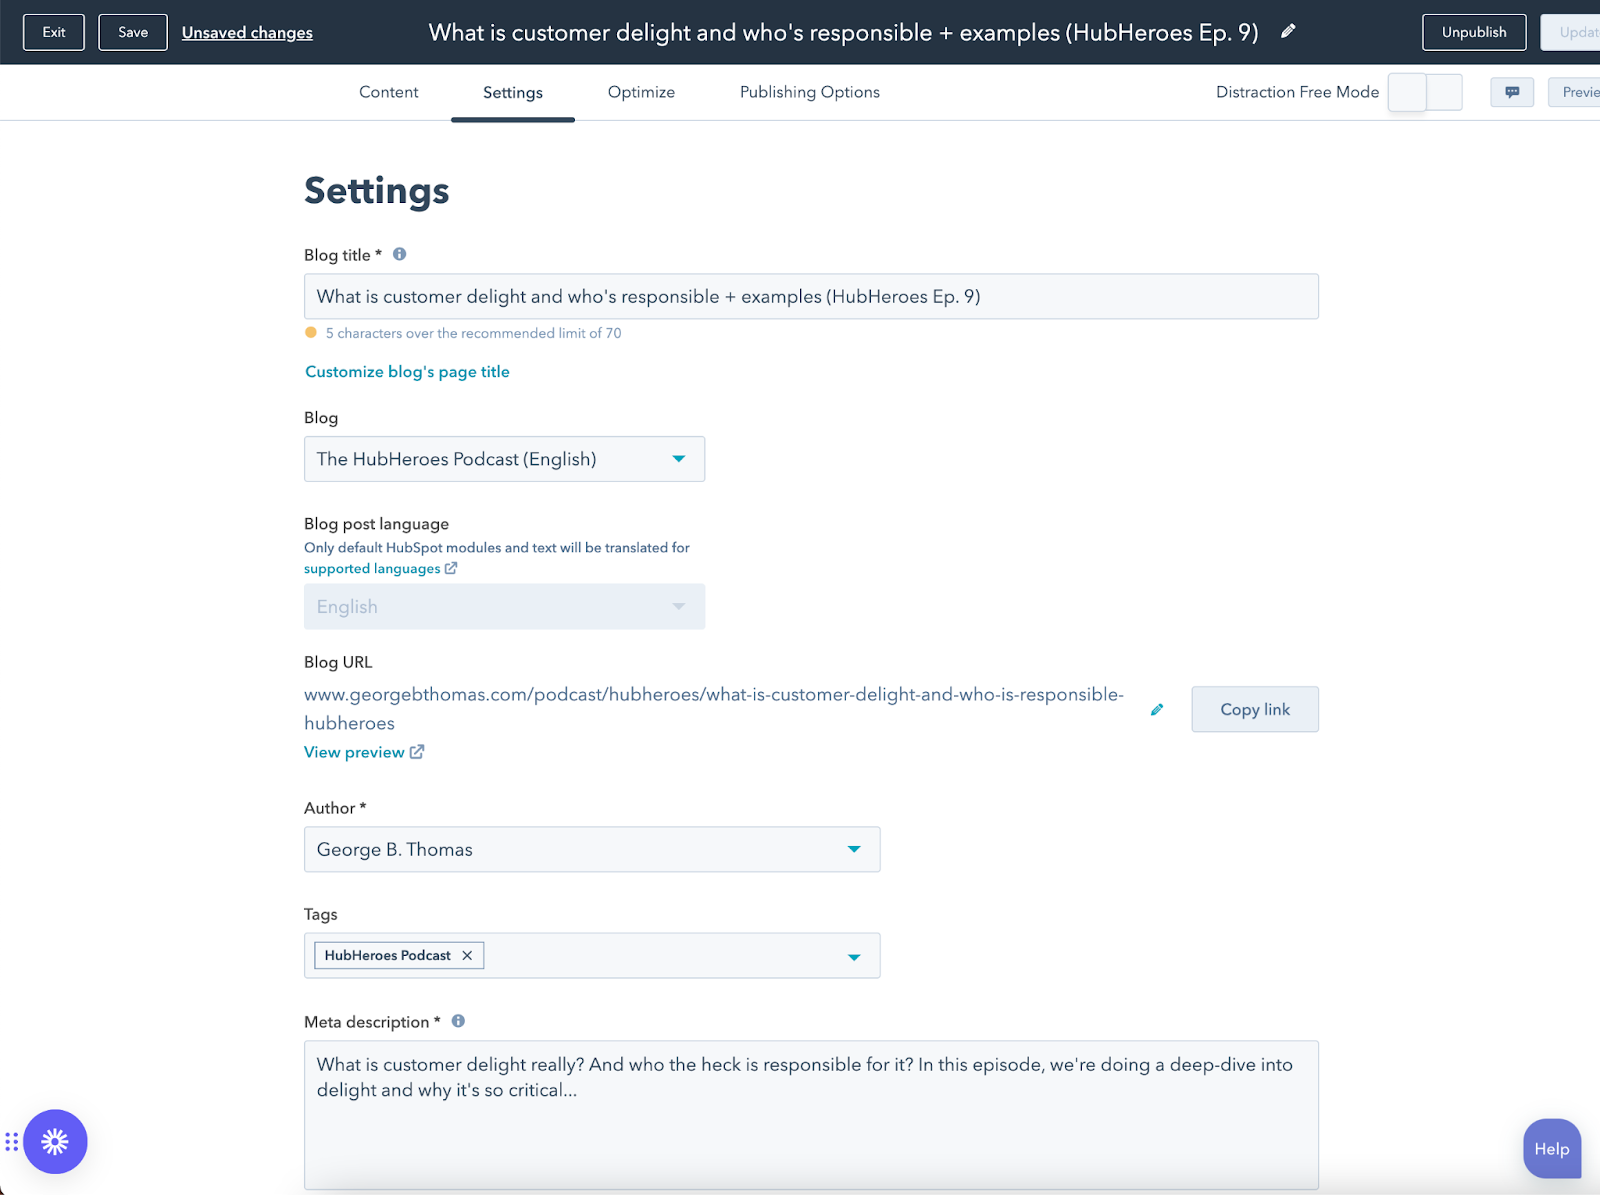Unpublish the blog post

pyautogui.click(x=1474, y=32)
